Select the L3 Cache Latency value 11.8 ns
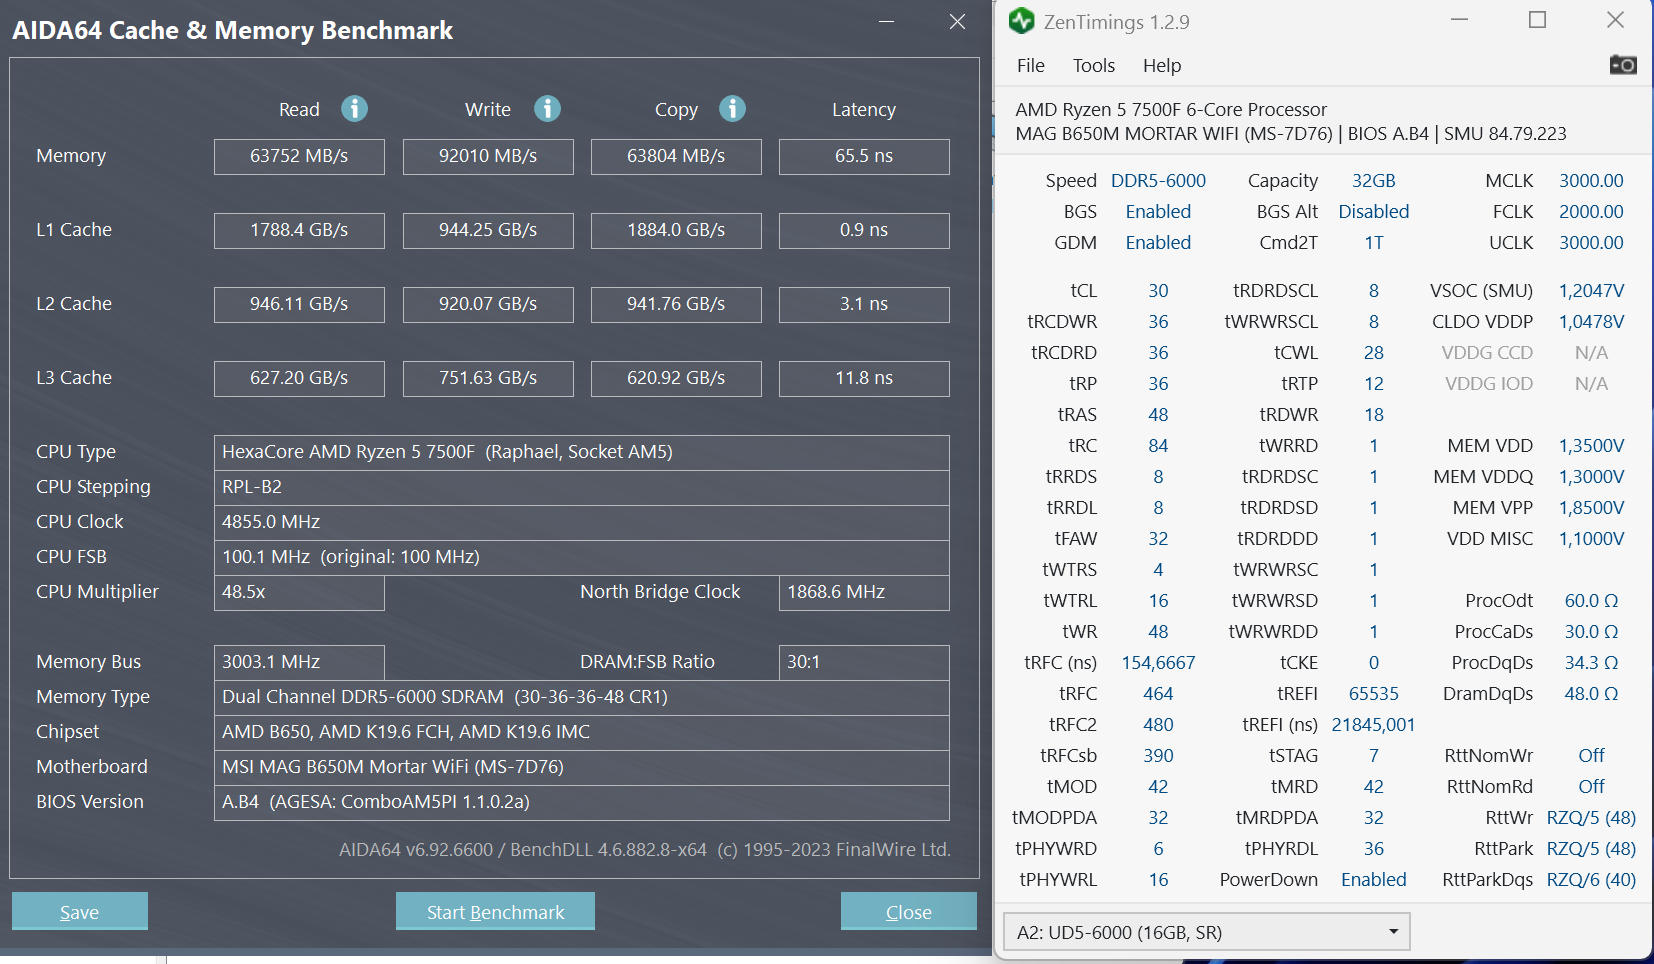This screenshot has height=964, width=1654. click(x=864, y=379)
